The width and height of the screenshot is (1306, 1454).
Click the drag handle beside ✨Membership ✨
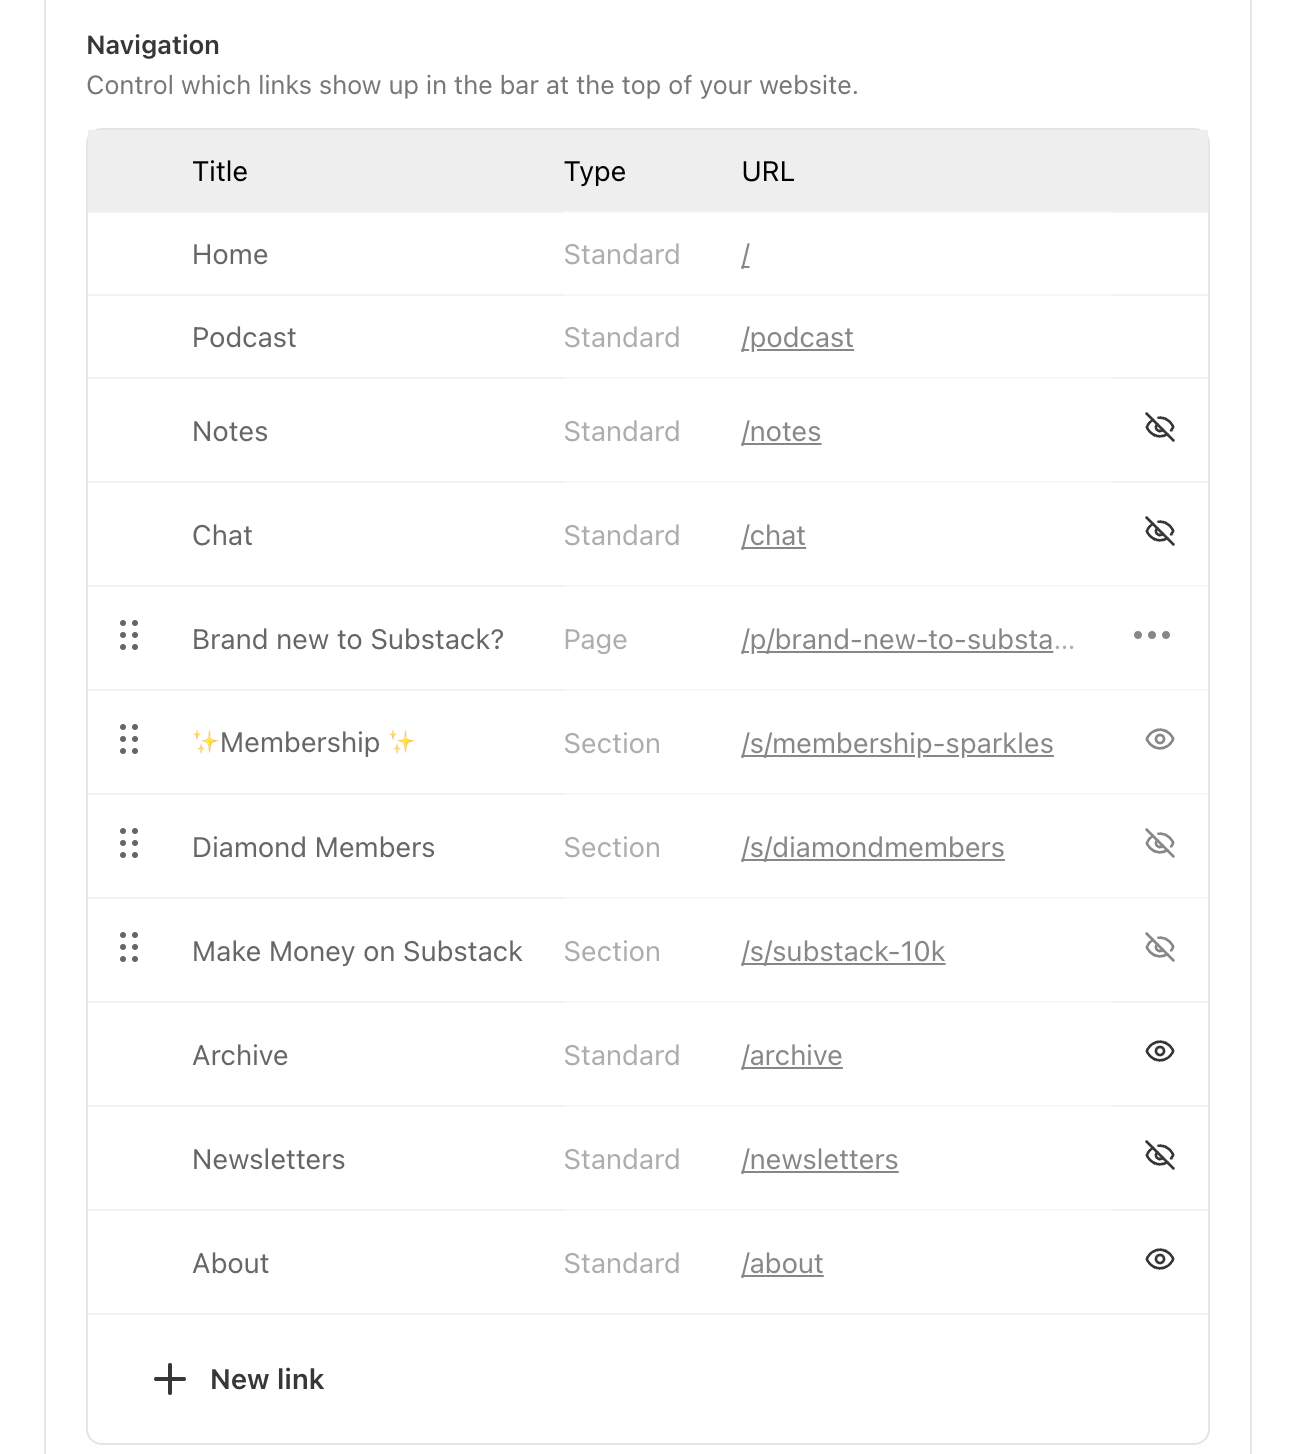pyautogui.click(x=128, y=741)
